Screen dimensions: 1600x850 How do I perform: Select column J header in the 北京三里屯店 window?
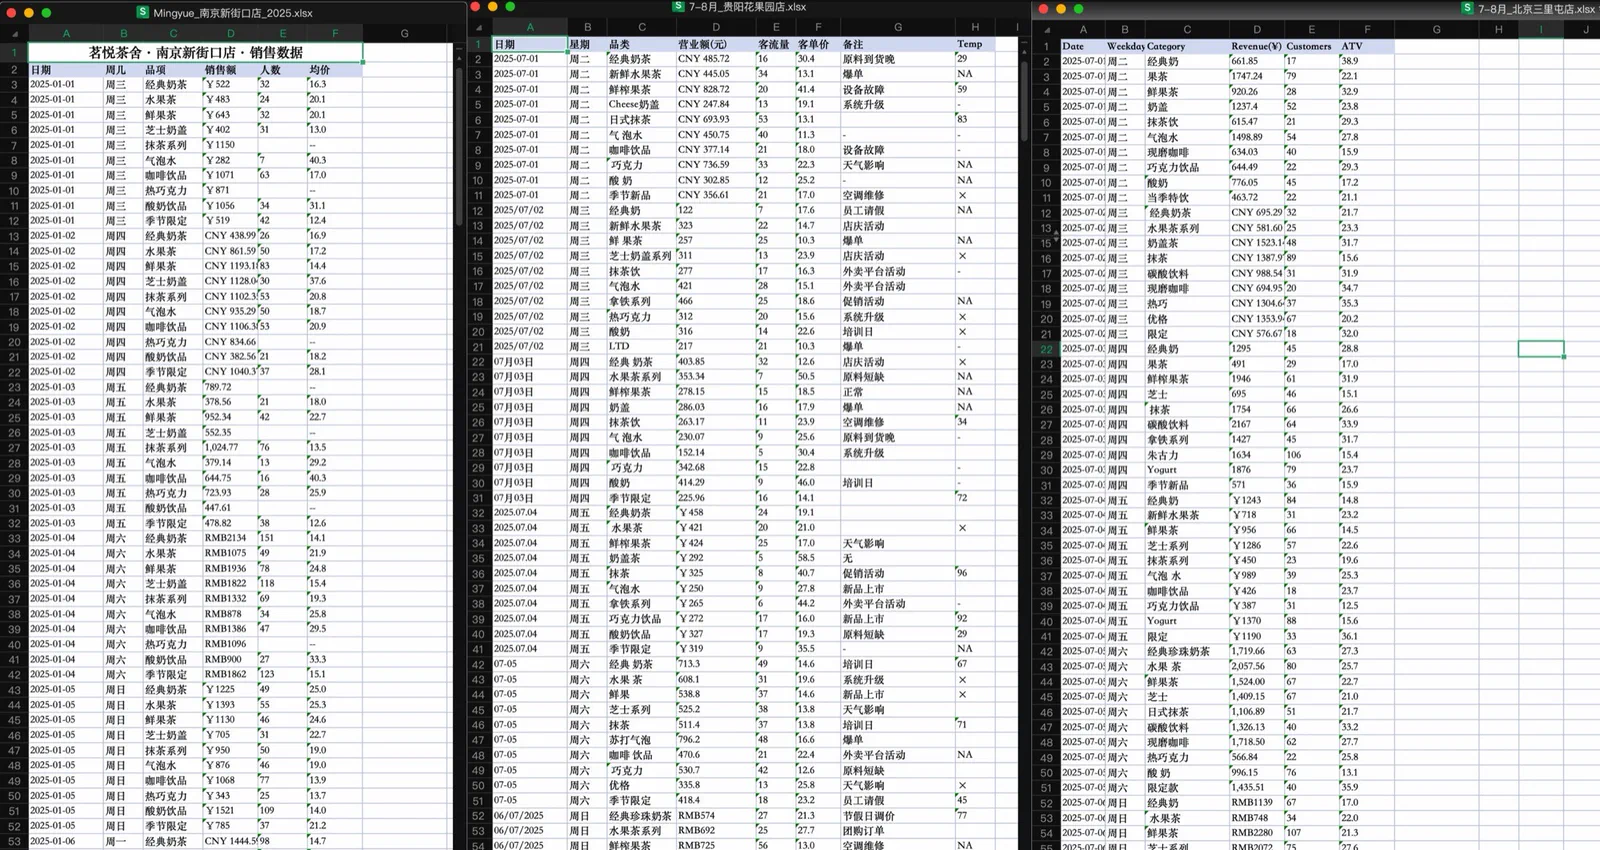click(1585, 29)
